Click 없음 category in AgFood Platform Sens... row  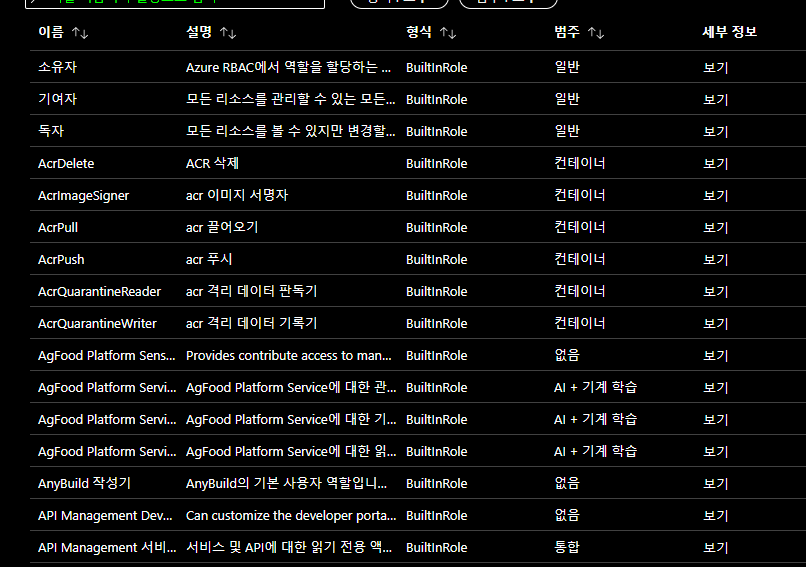pyautogui.click(x=567, y=355)
